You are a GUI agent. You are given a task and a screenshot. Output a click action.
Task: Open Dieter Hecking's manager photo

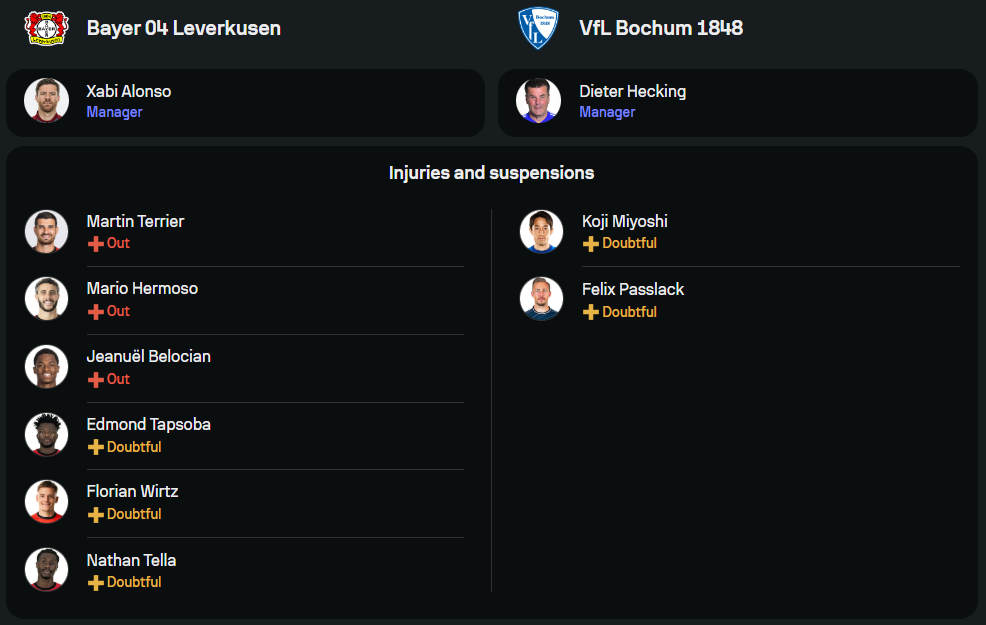click(x=538, y=100)
